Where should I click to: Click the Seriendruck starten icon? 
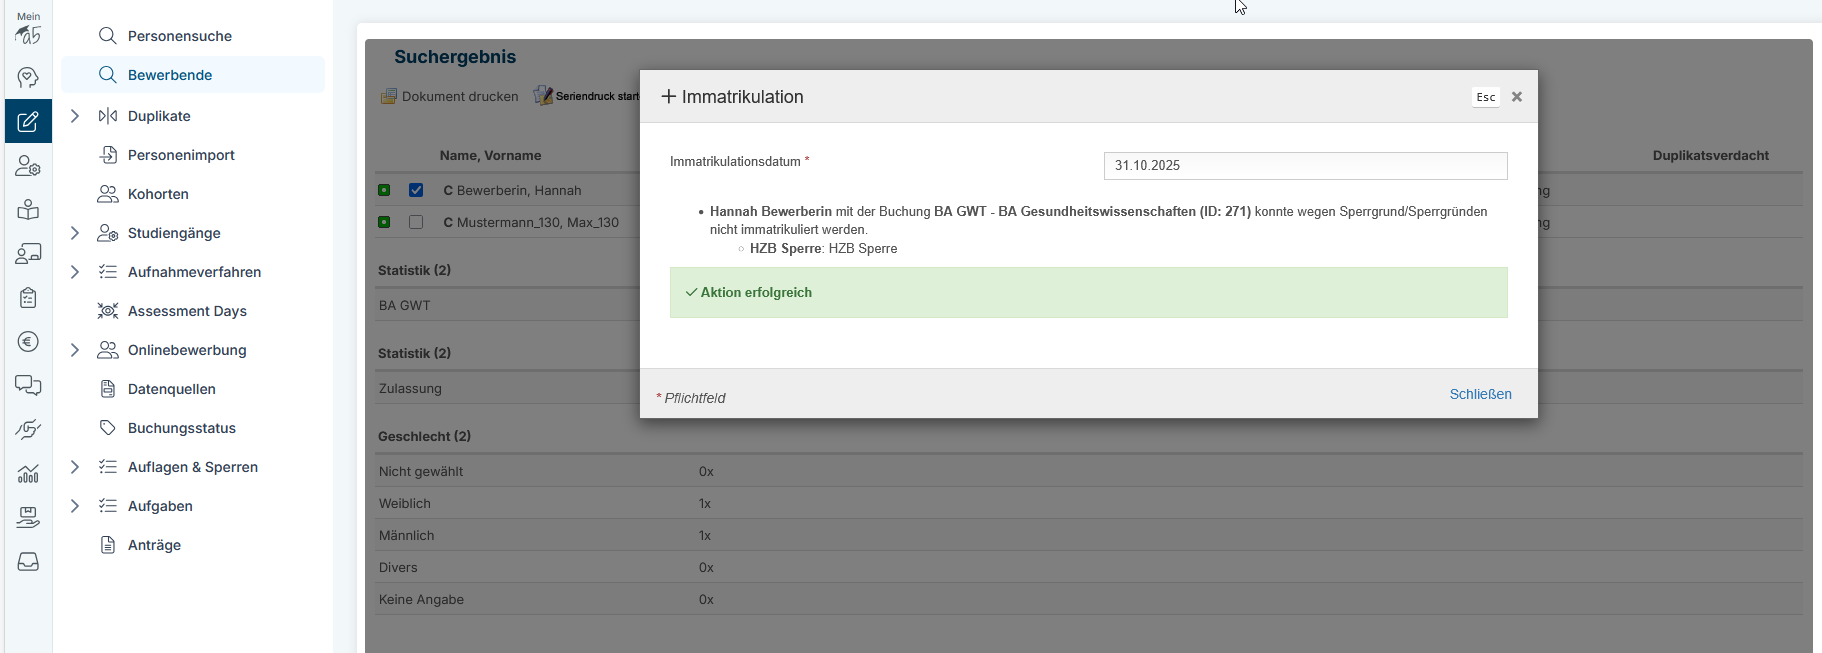point(543,95)
